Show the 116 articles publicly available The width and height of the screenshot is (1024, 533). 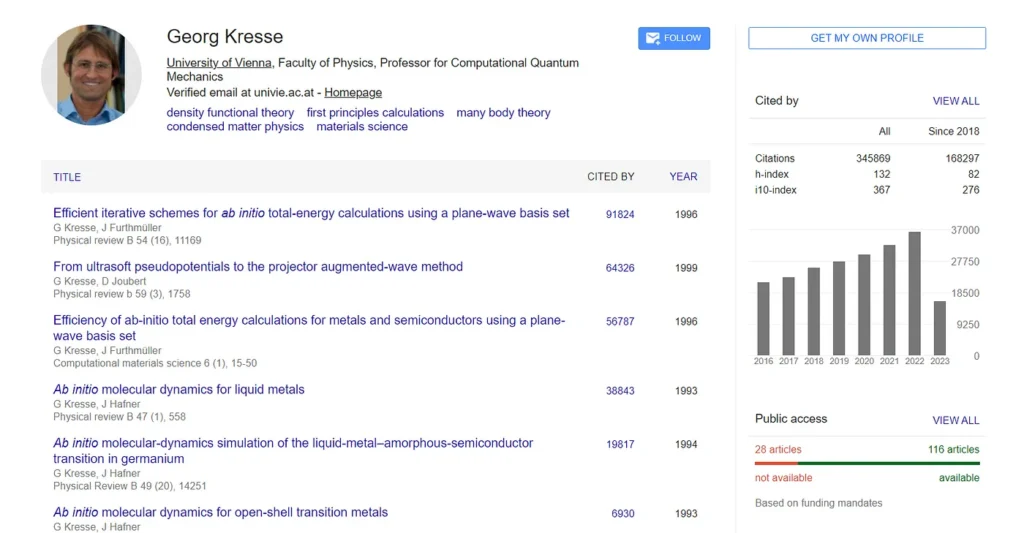pos(953,450)
